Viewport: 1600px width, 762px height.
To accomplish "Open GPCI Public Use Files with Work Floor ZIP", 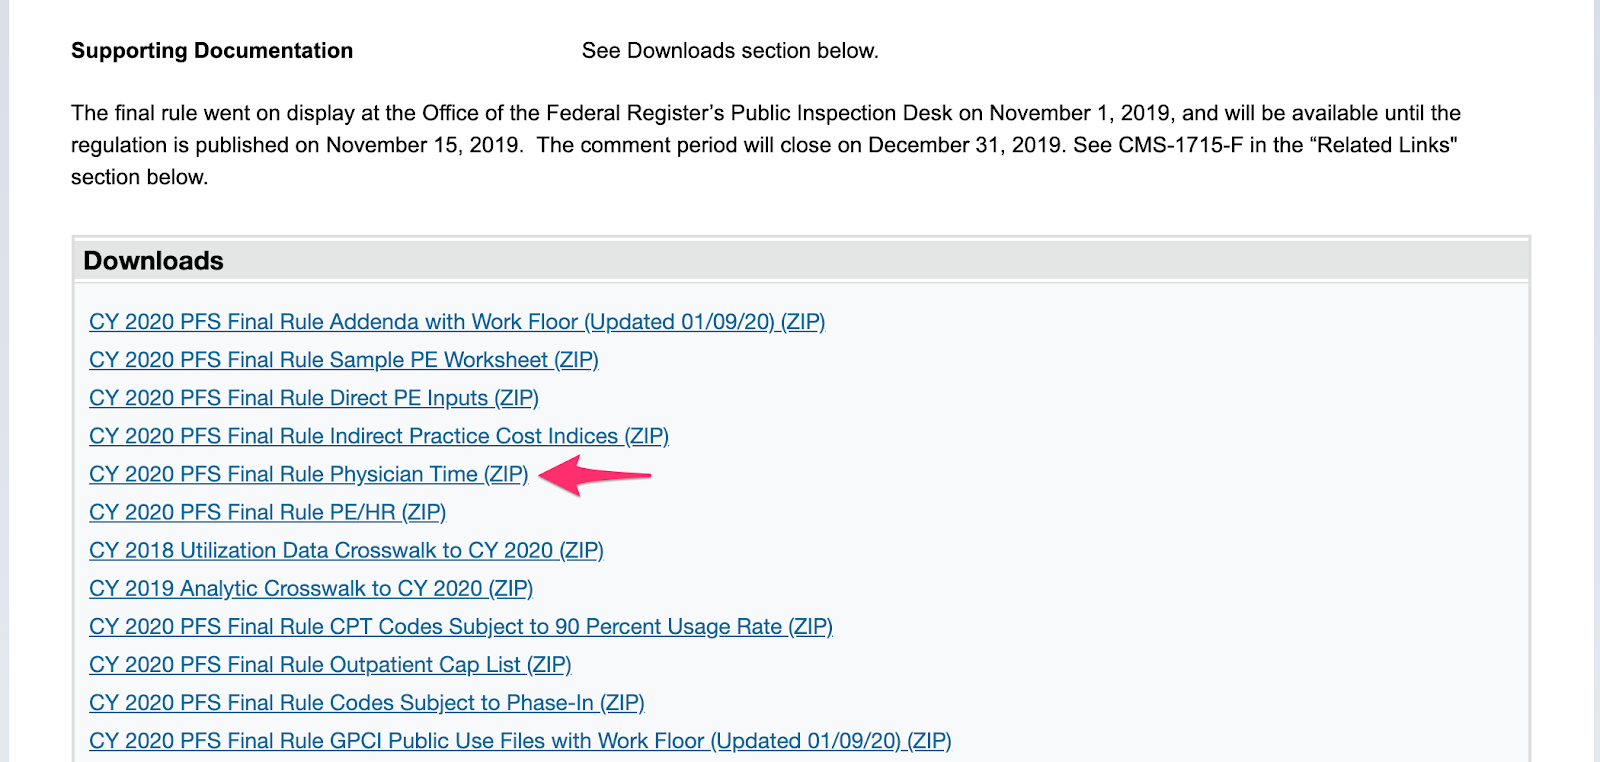I will click(x=520, y=740).
